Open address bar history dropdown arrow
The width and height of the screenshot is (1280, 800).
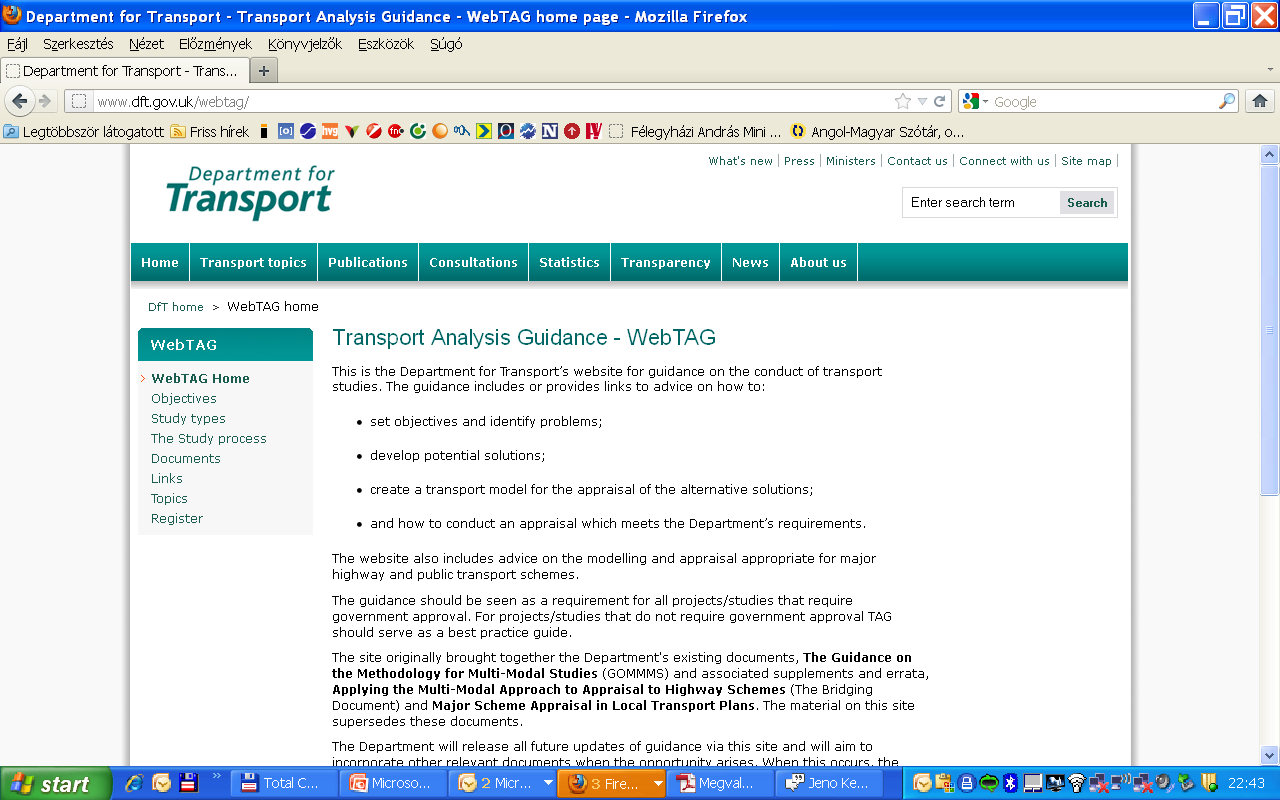(x=922, y=101)
